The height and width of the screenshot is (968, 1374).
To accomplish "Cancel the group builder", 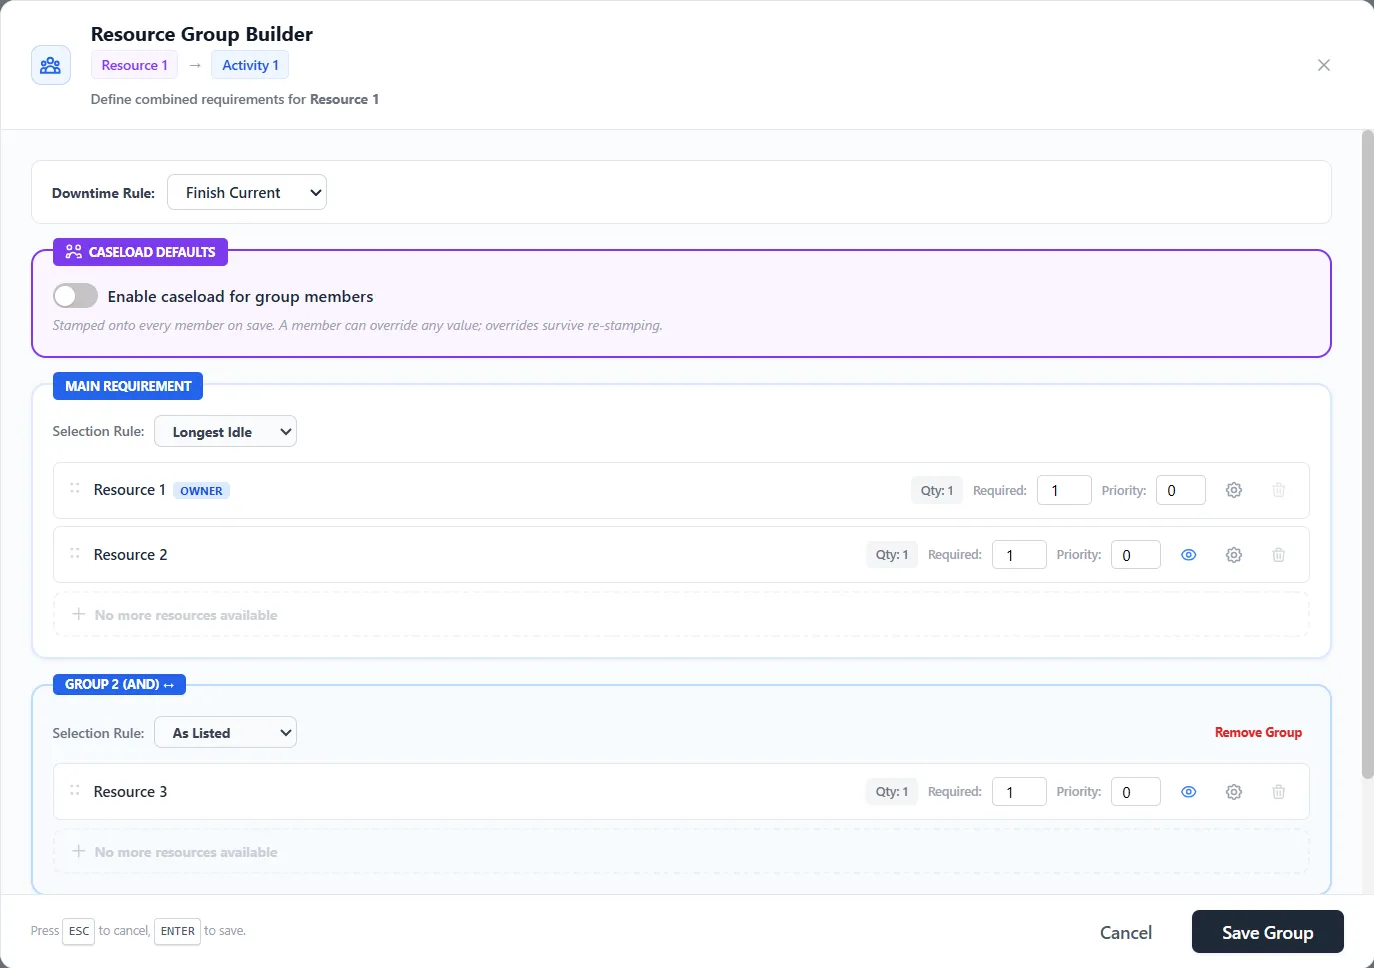I will [1126, 932].
